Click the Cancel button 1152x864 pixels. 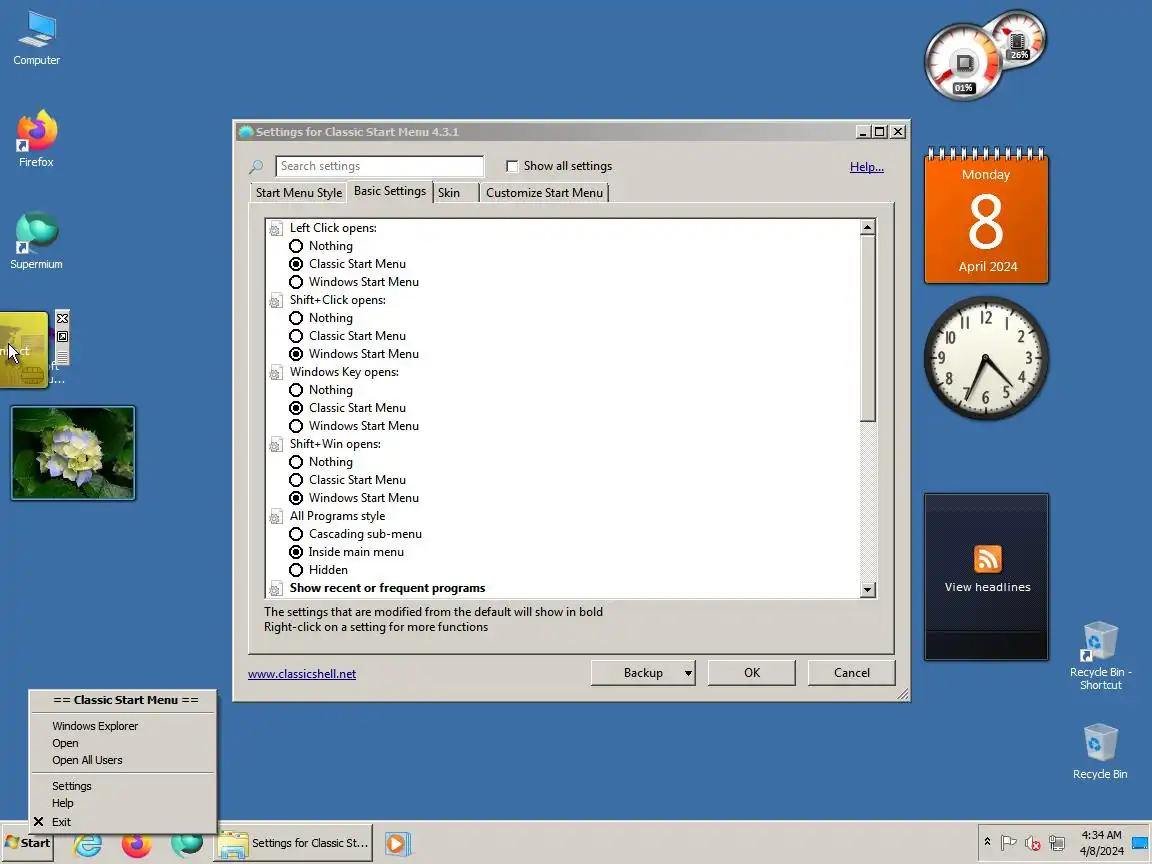pos(852,673)
